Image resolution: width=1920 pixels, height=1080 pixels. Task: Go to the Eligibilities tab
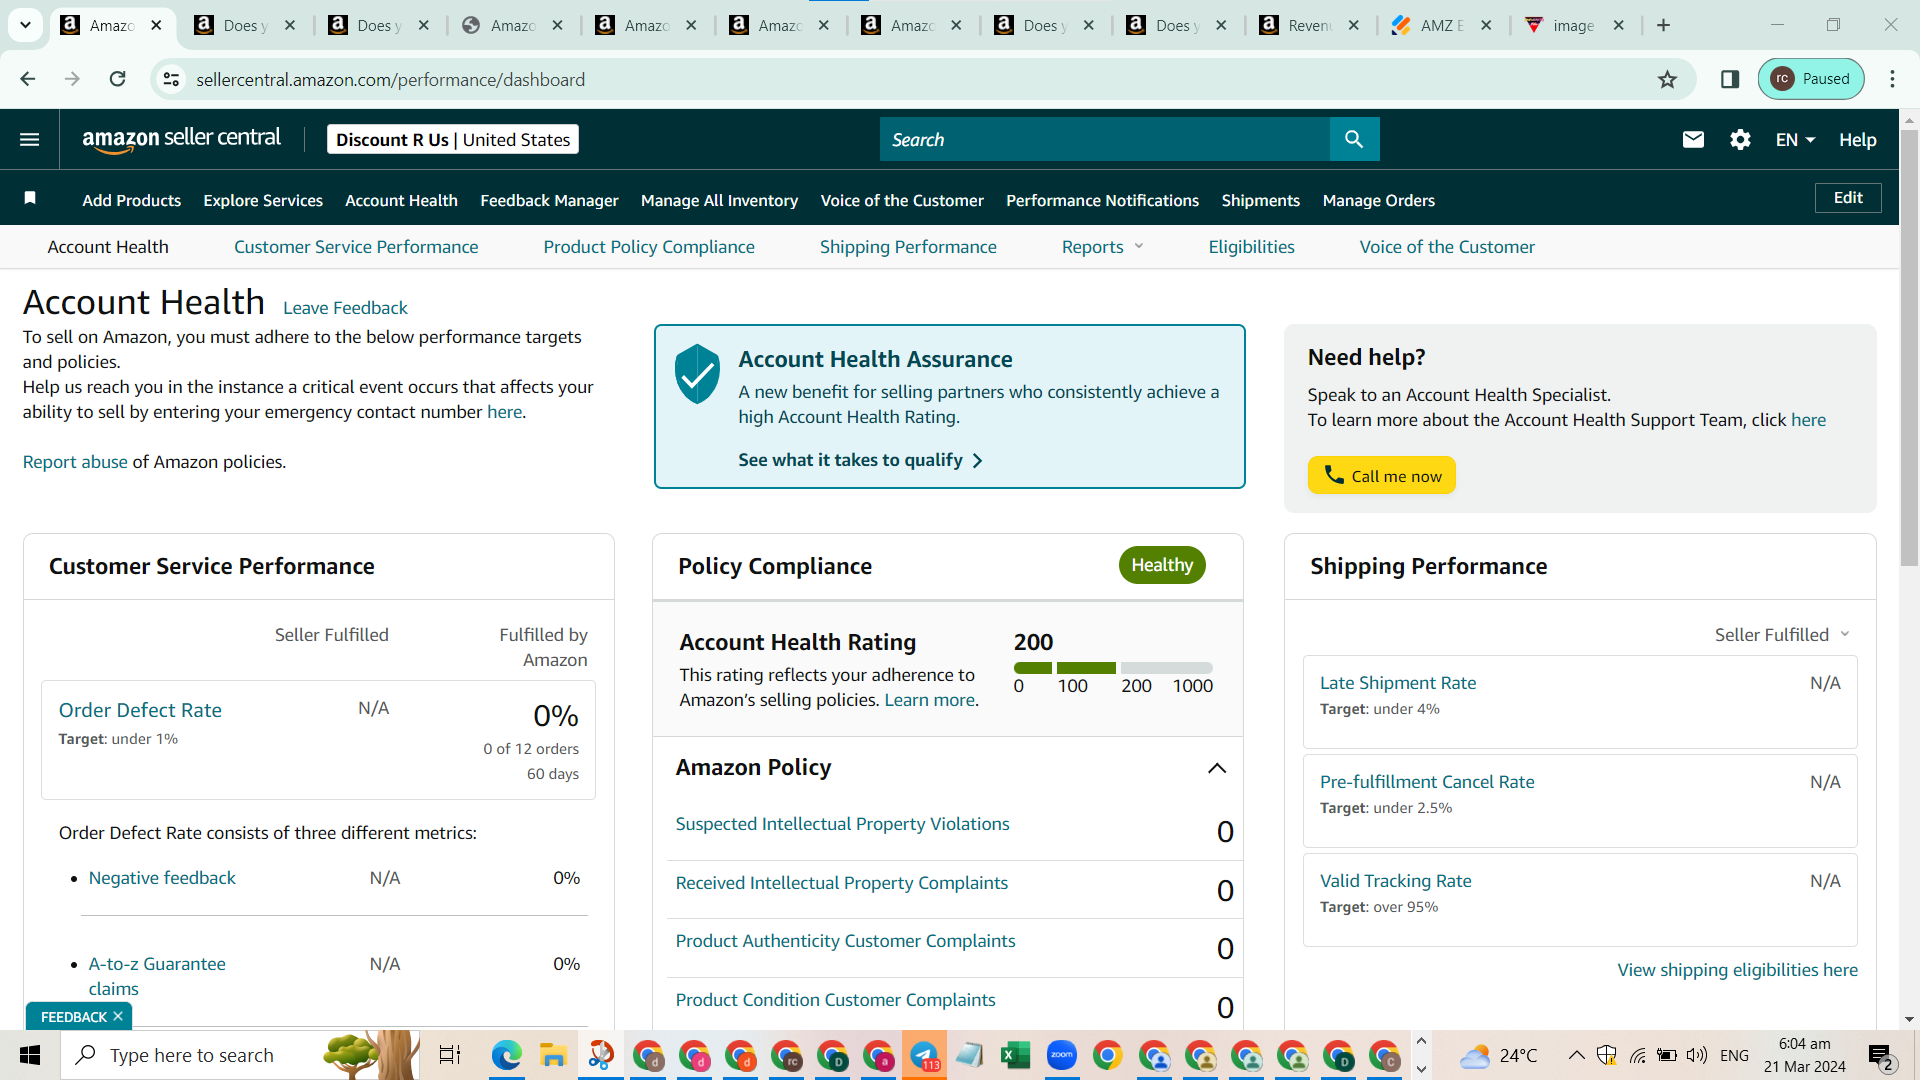(x=1251, y=247)
